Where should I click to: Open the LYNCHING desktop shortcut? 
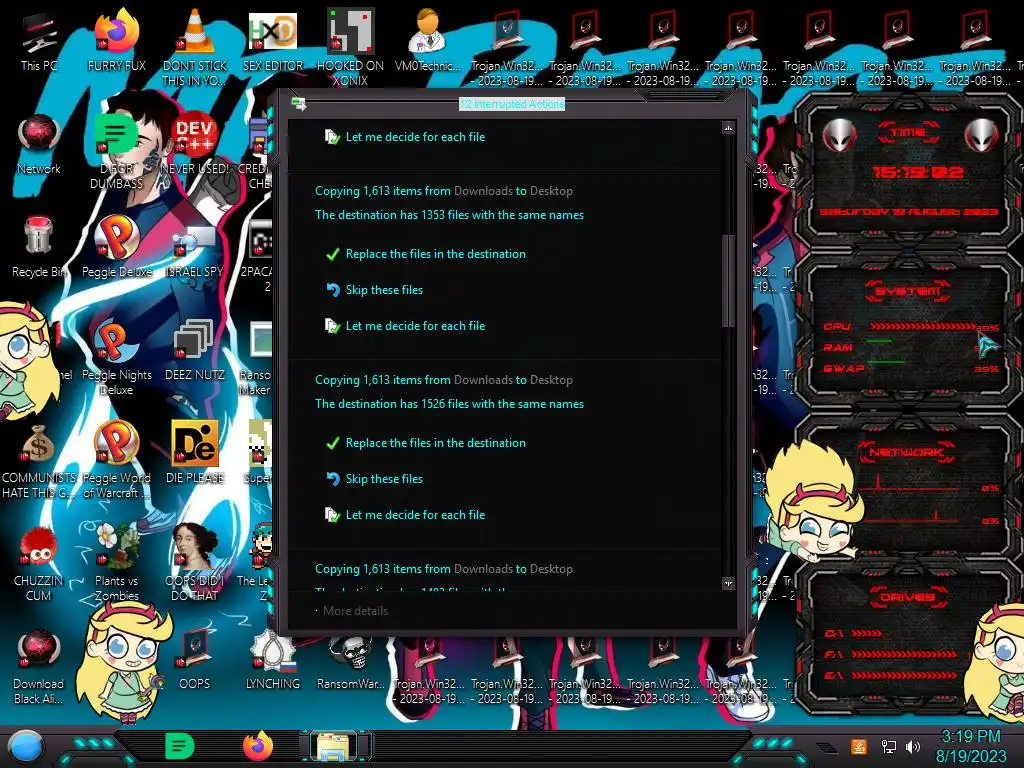pyautogui.click(x=272, y=660)
